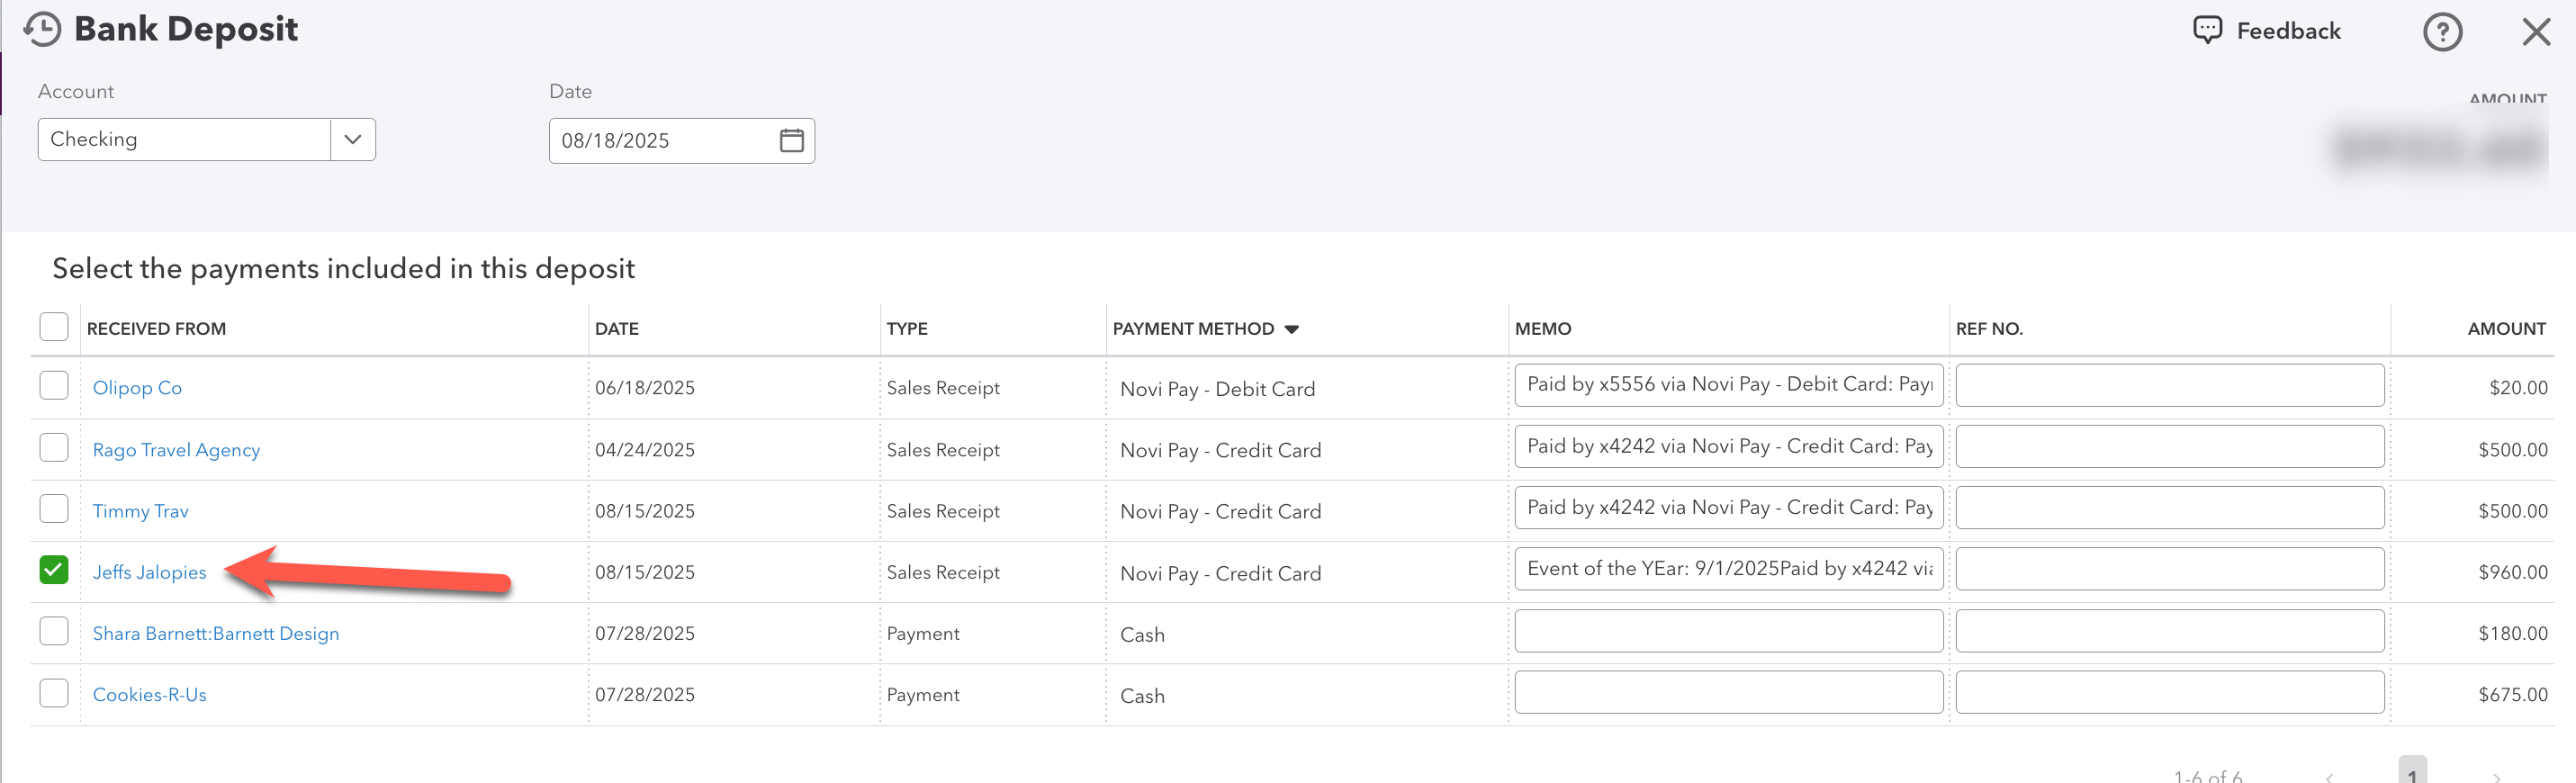The image size is (2576, 783).
Task: Click the Timmy Trav customer link
Action: (141, 511)
